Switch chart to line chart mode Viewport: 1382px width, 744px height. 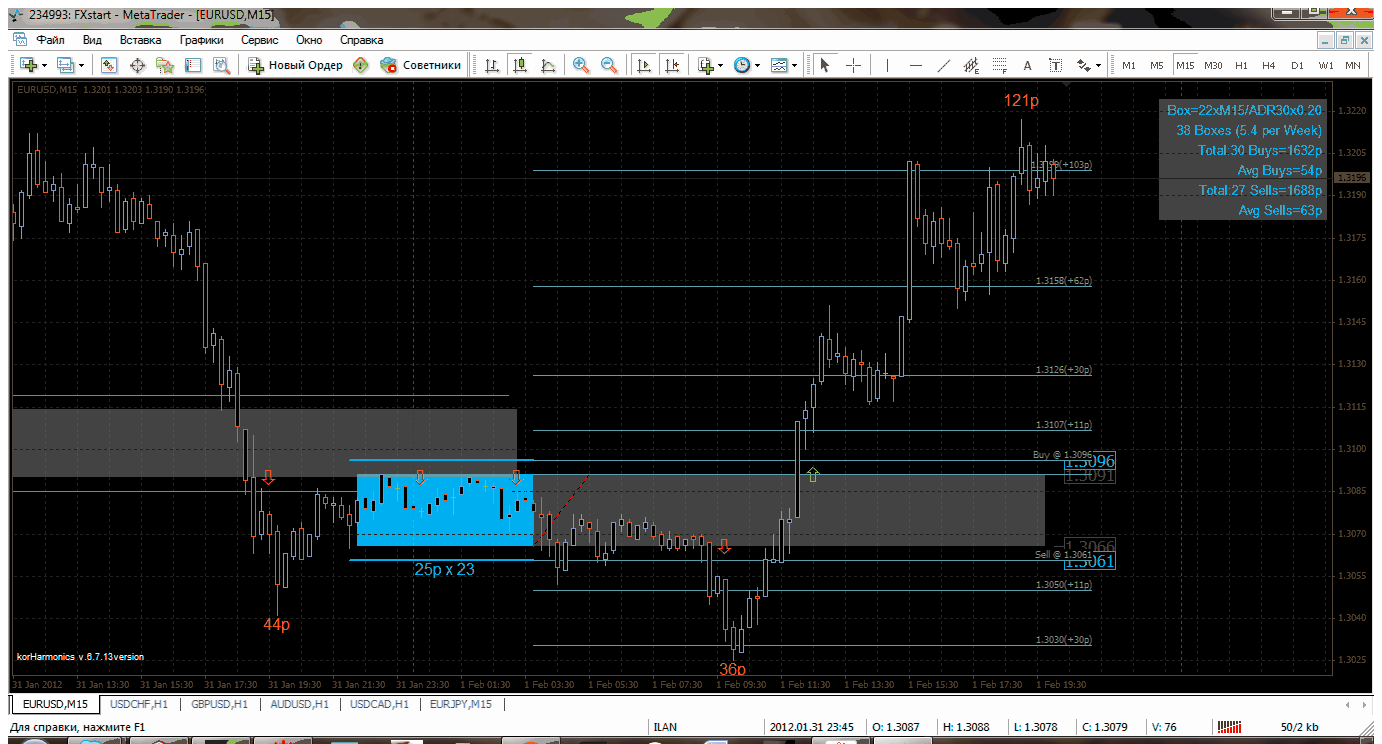(x=548, y=65)
